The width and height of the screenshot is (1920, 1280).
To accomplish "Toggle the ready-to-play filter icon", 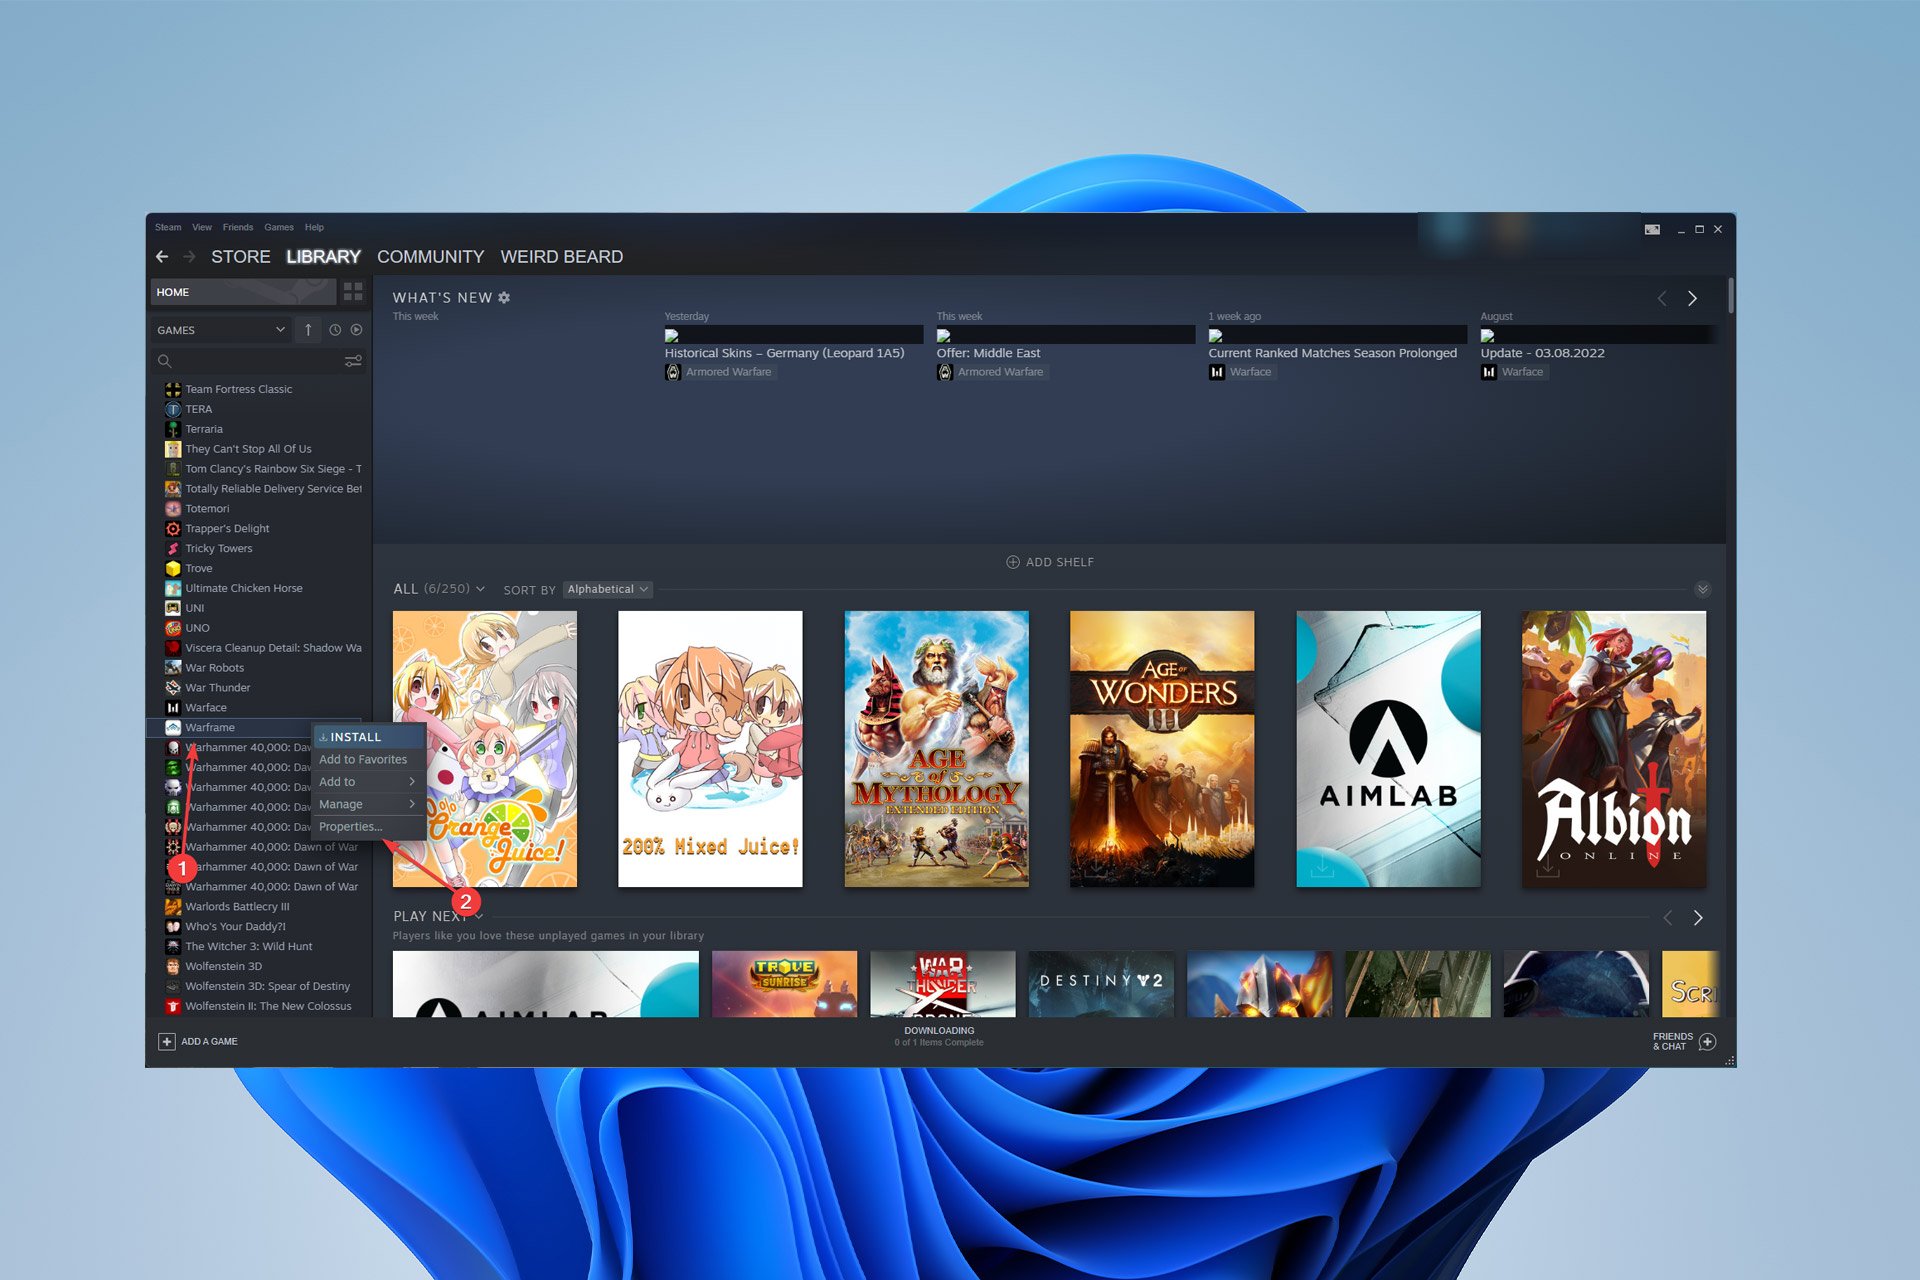I will coord(357,330).
